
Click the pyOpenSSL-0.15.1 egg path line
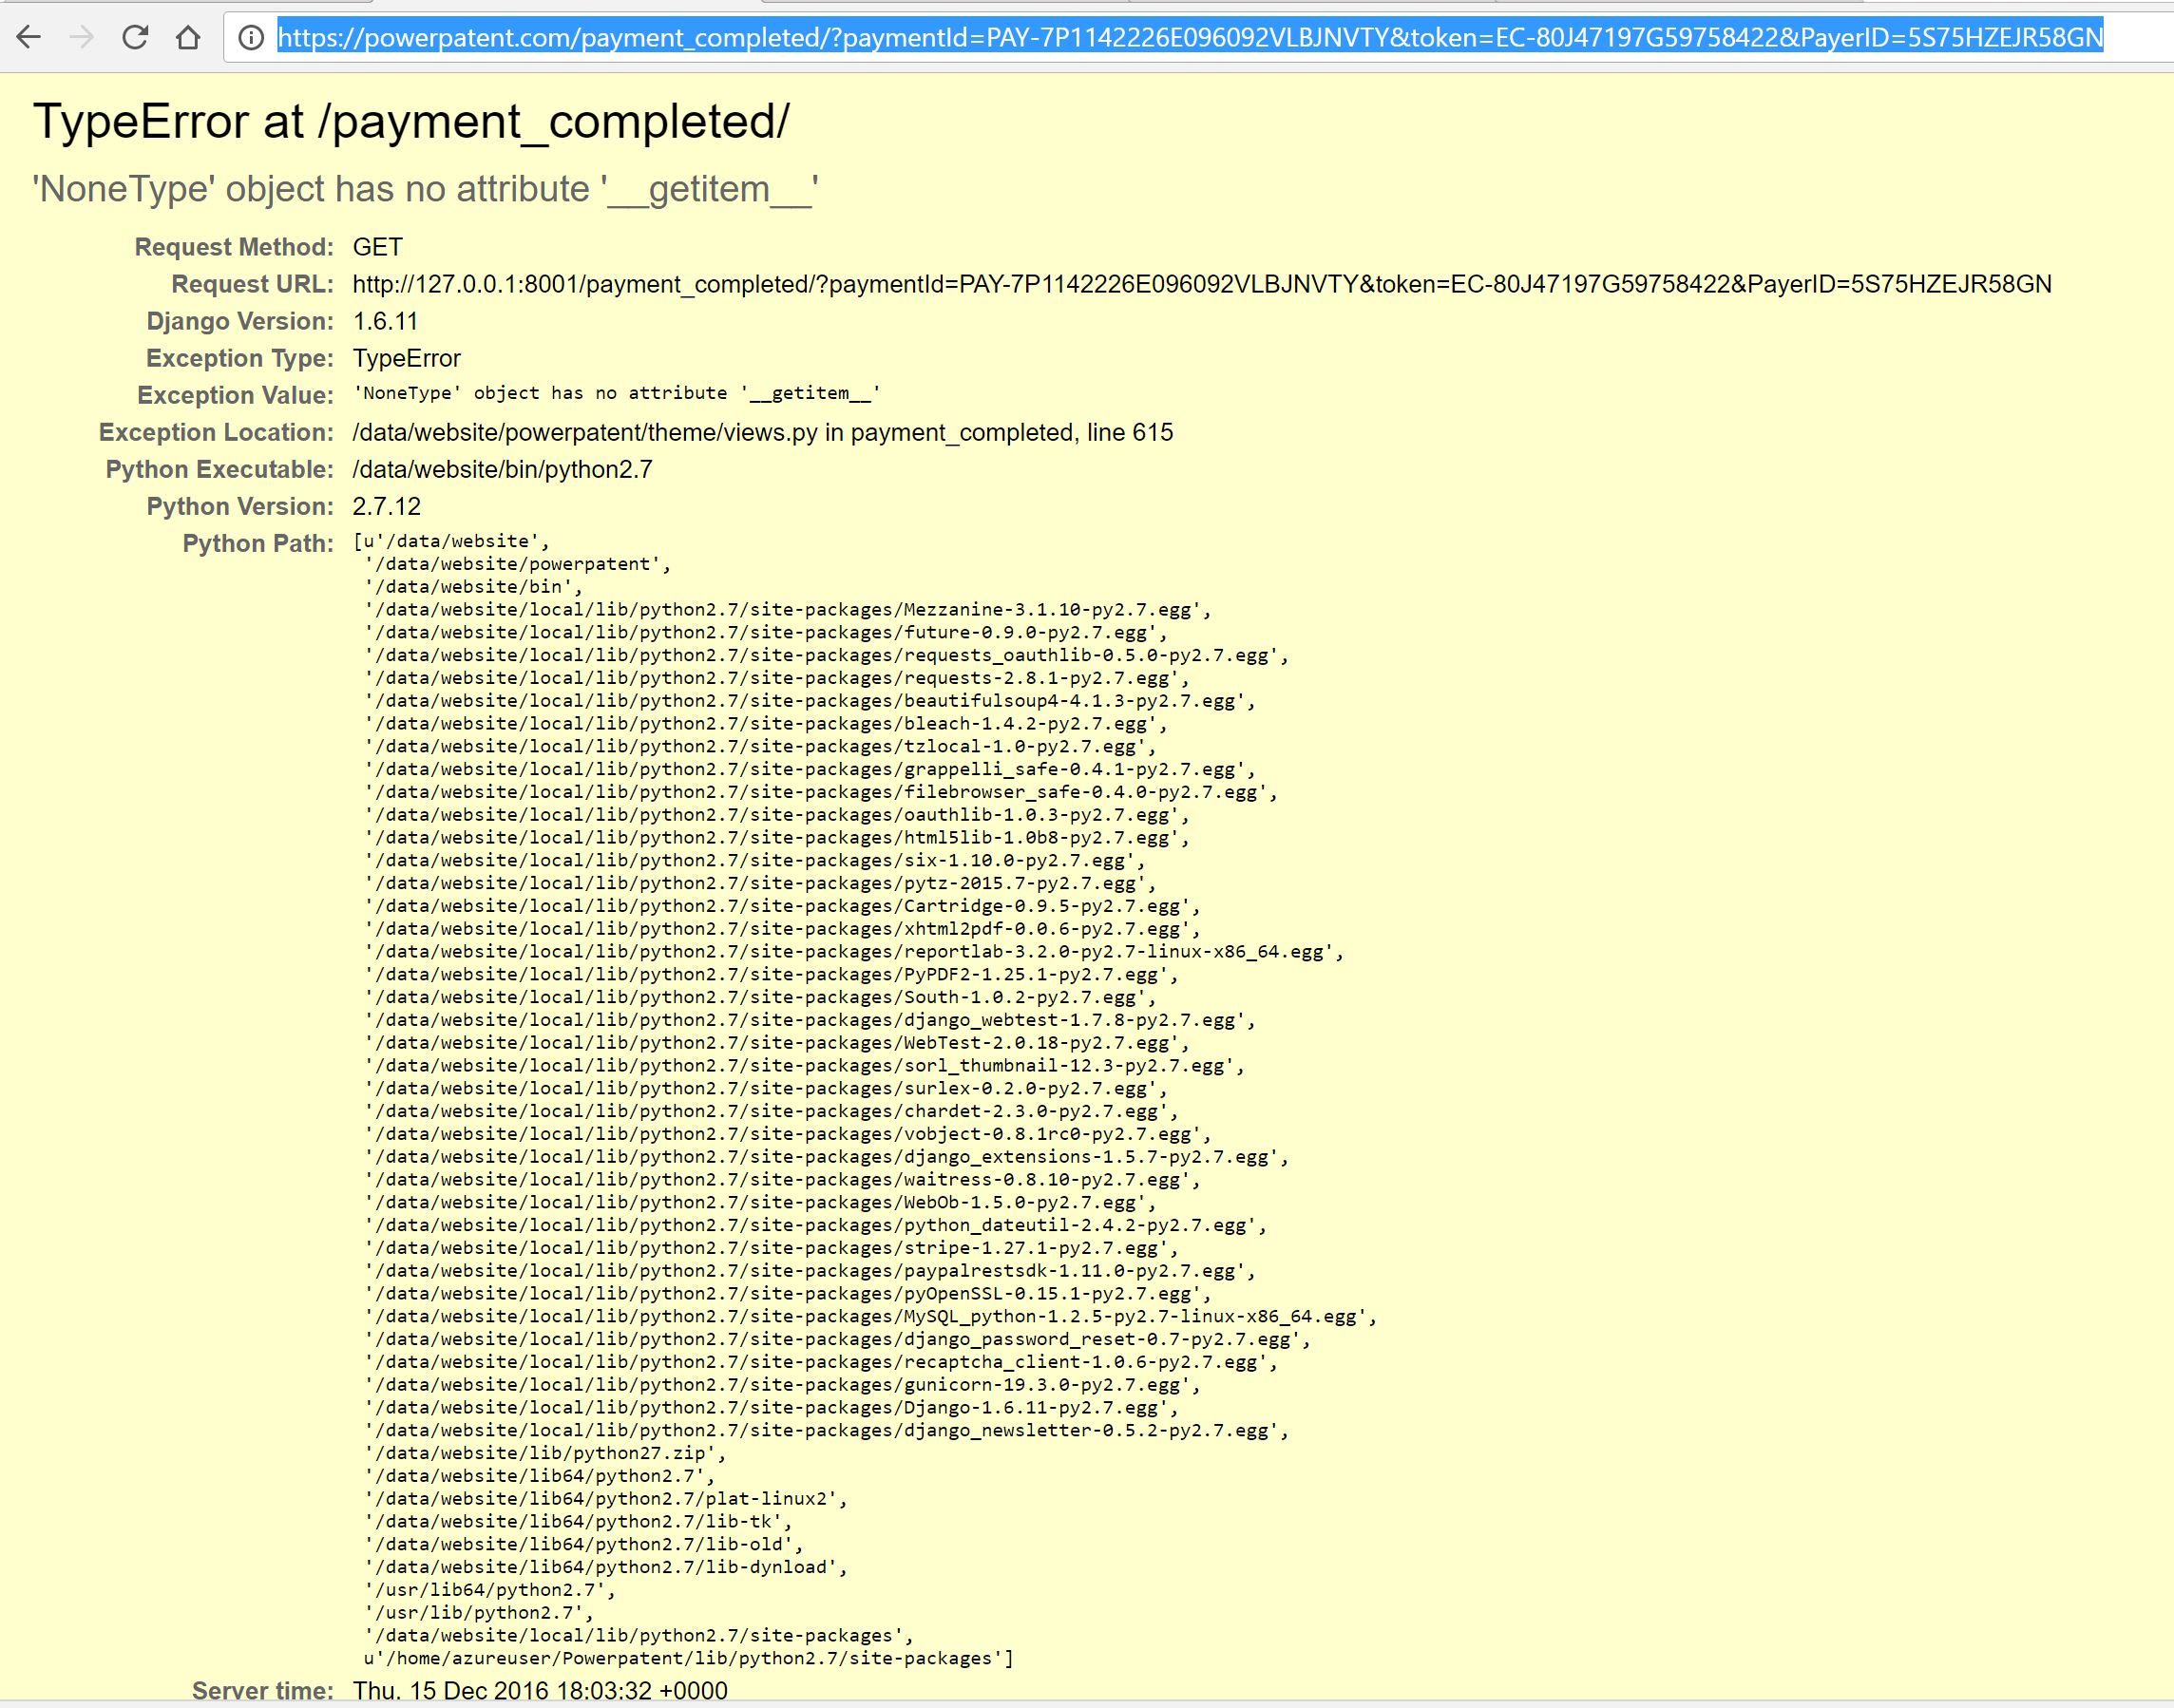coord(788,1295)
